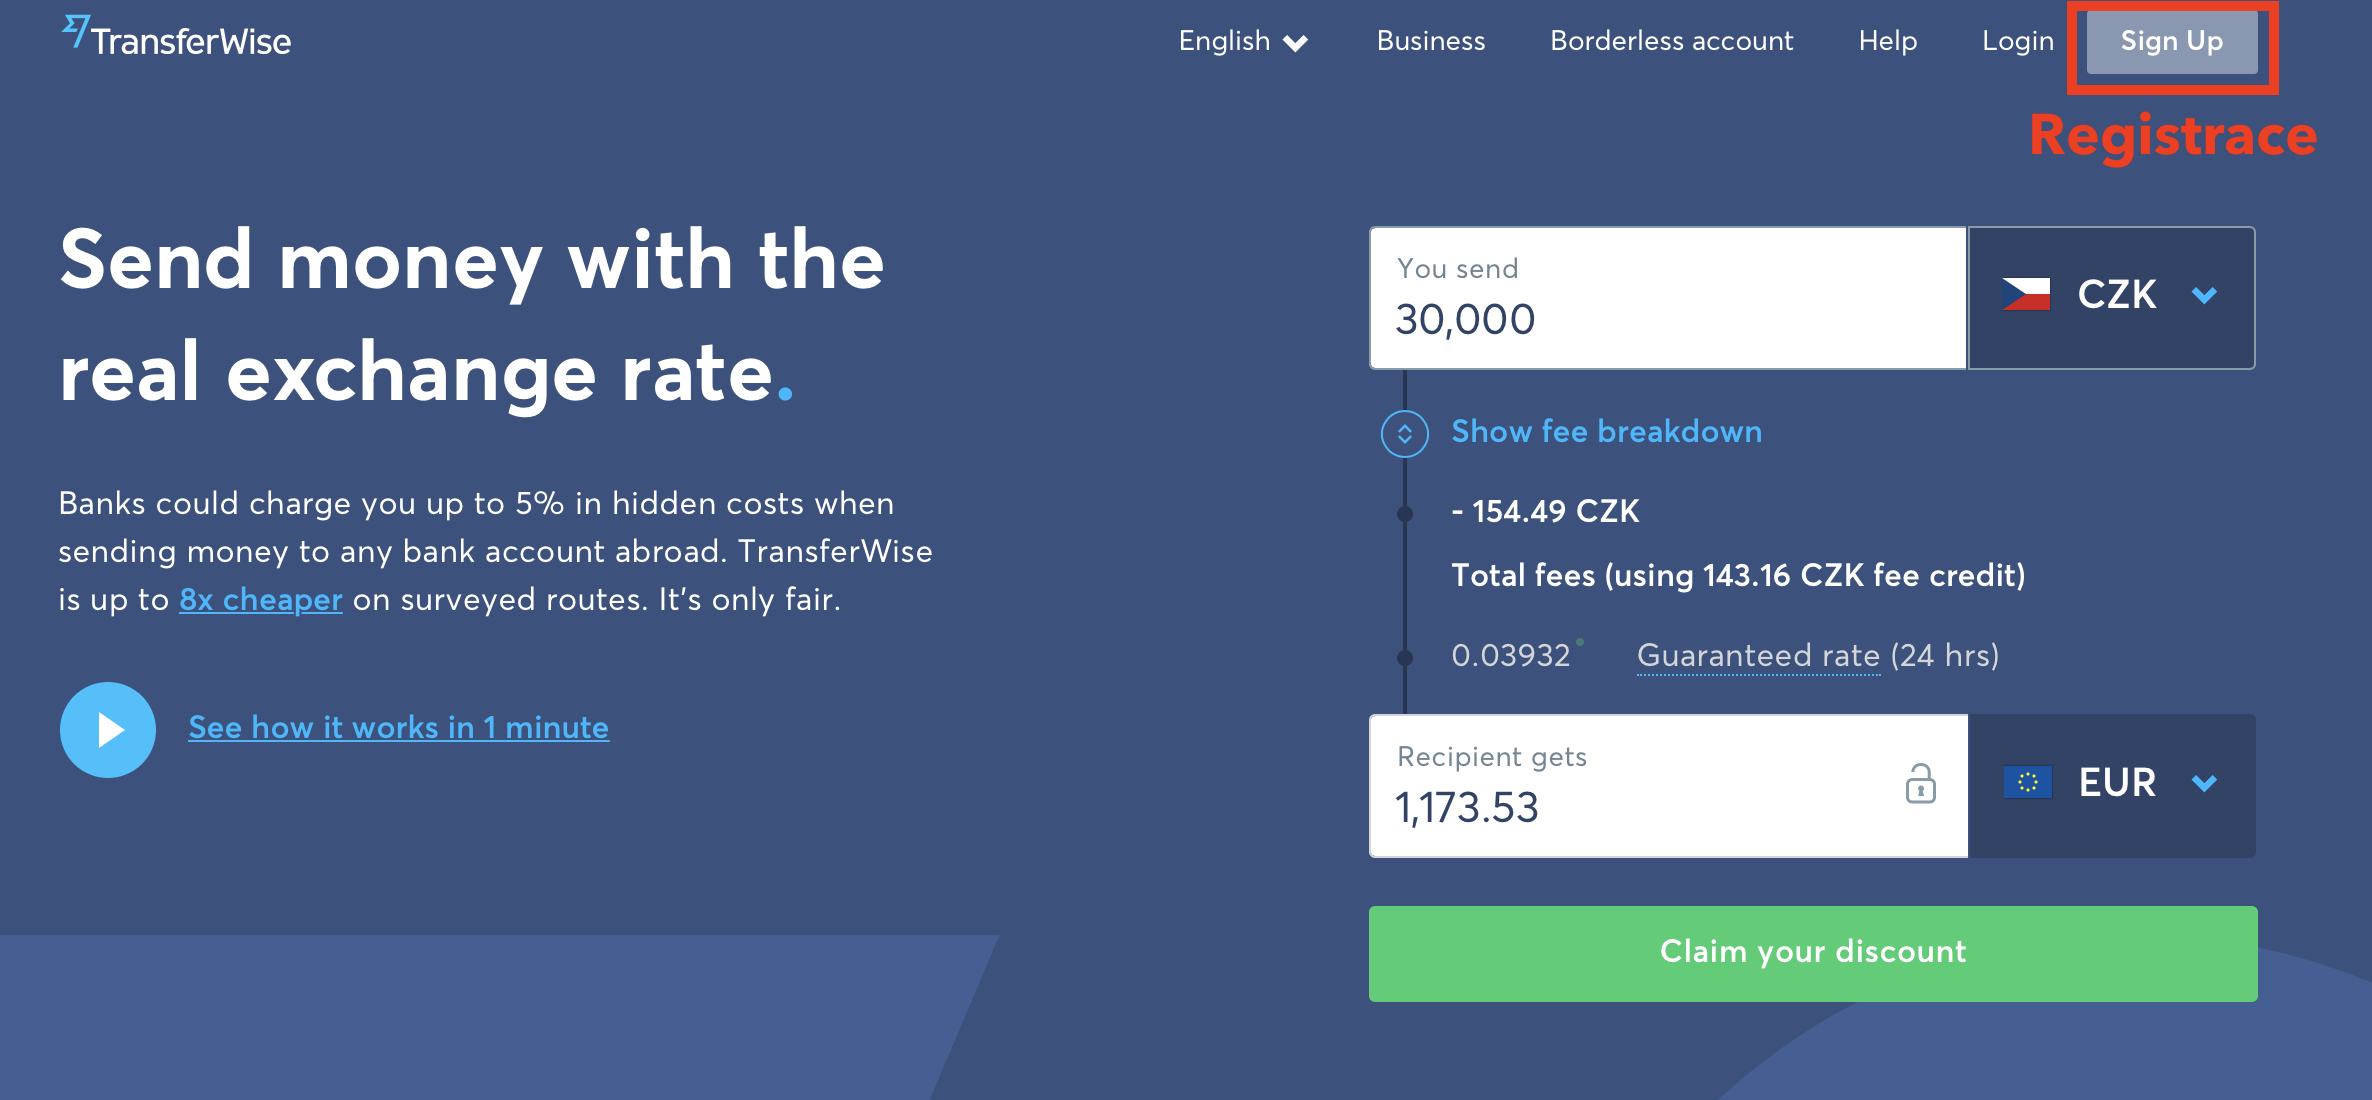This screenshot has height=1100, width=2372.
Task: Click the Czech flag icon
Action: [x=2026, y=295]
